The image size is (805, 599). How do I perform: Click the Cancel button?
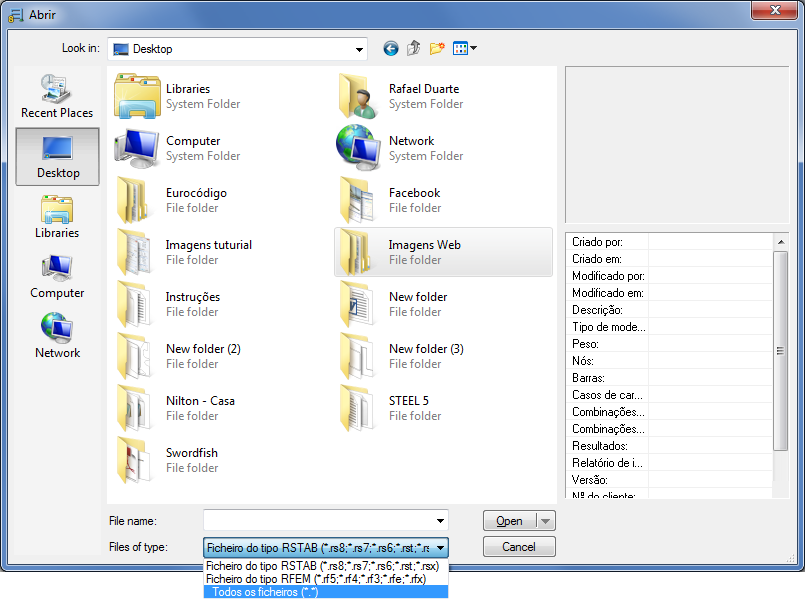[x=519, y=546]
